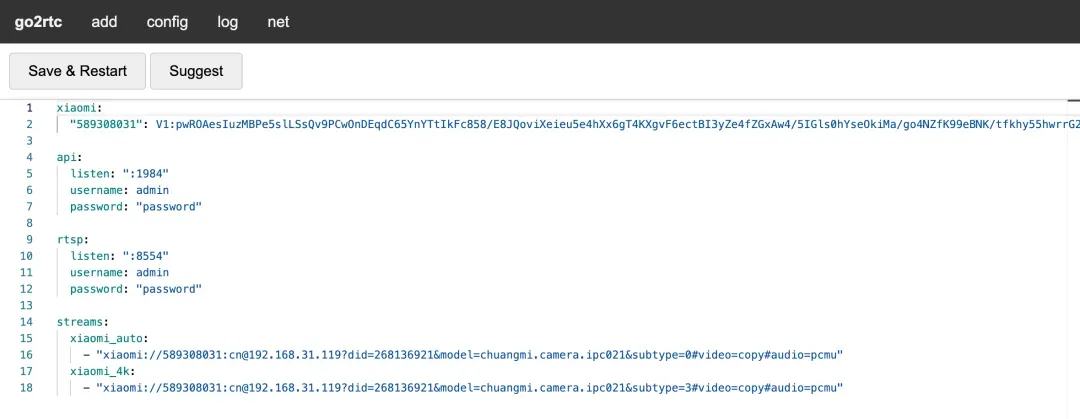This screenshot has width=1080, height=419.
Task: Click password "password" on line 7
Action: 136,207
